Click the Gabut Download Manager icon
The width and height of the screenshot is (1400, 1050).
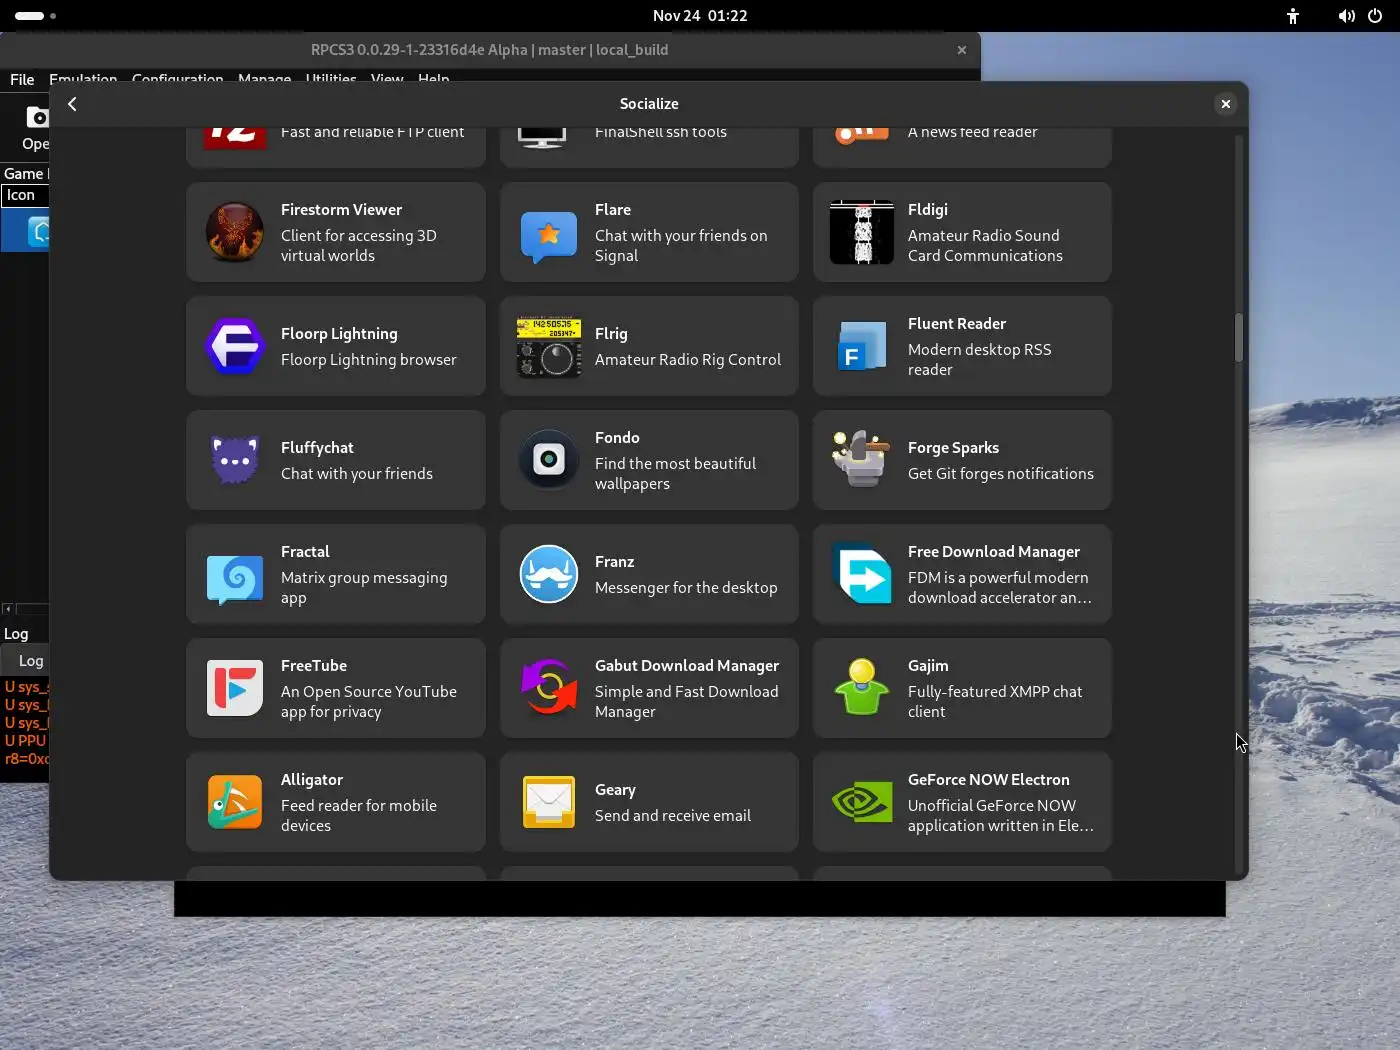point(549,688)
